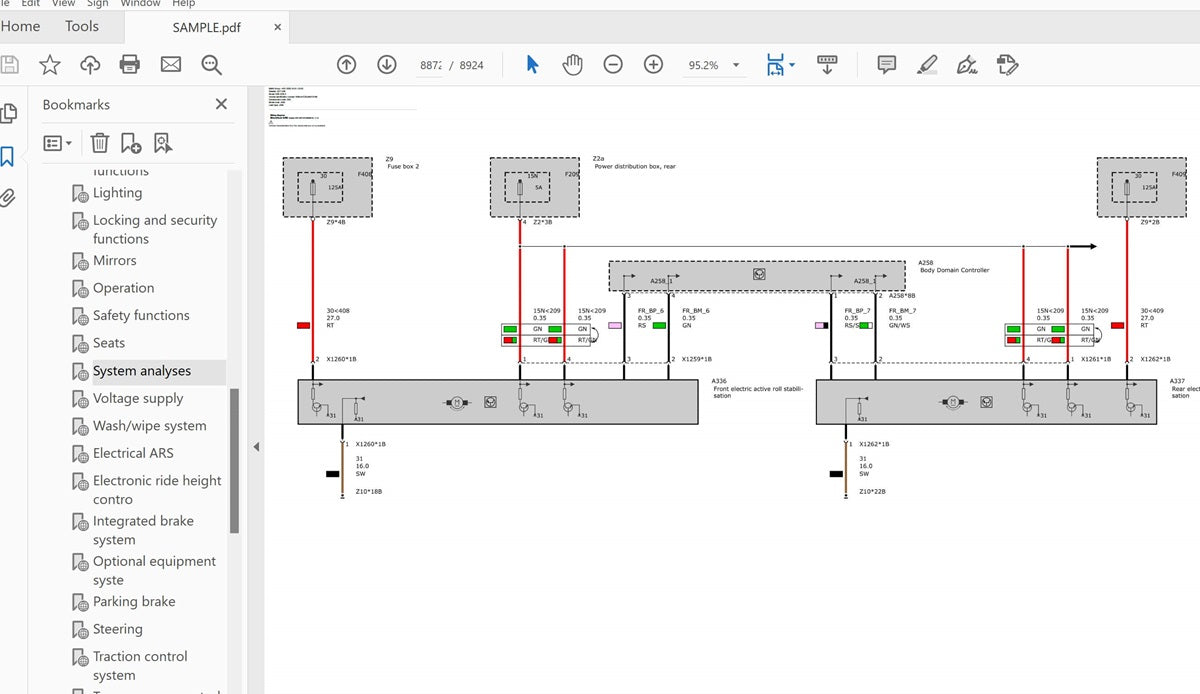Add a sticky note comment
The width and height of the screenshot is (1200, 694).
pyautogui.click(x=885, y=63)
